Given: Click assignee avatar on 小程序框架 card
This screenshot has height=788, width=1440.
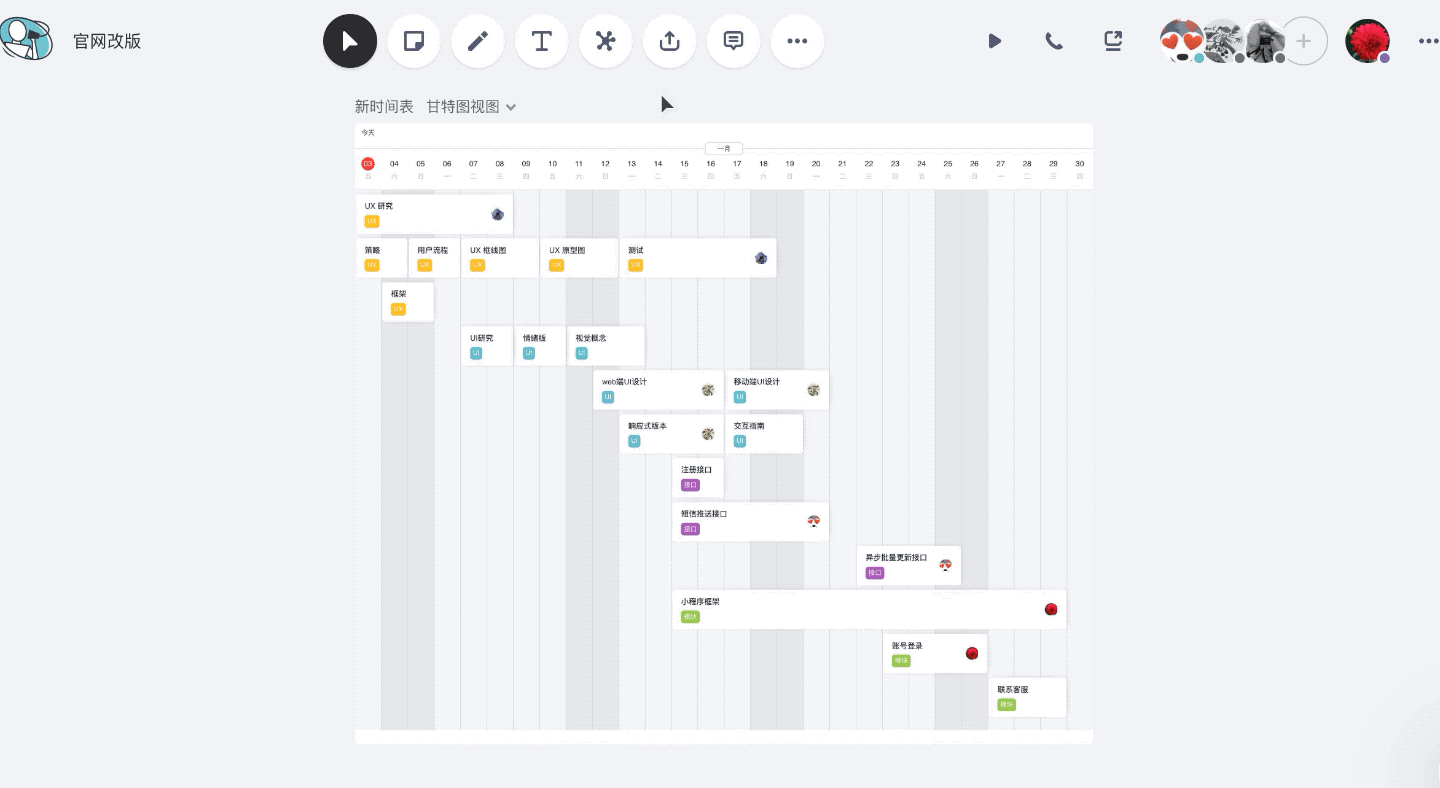Looking at the screenshot, I should (x=1051, y=609).
